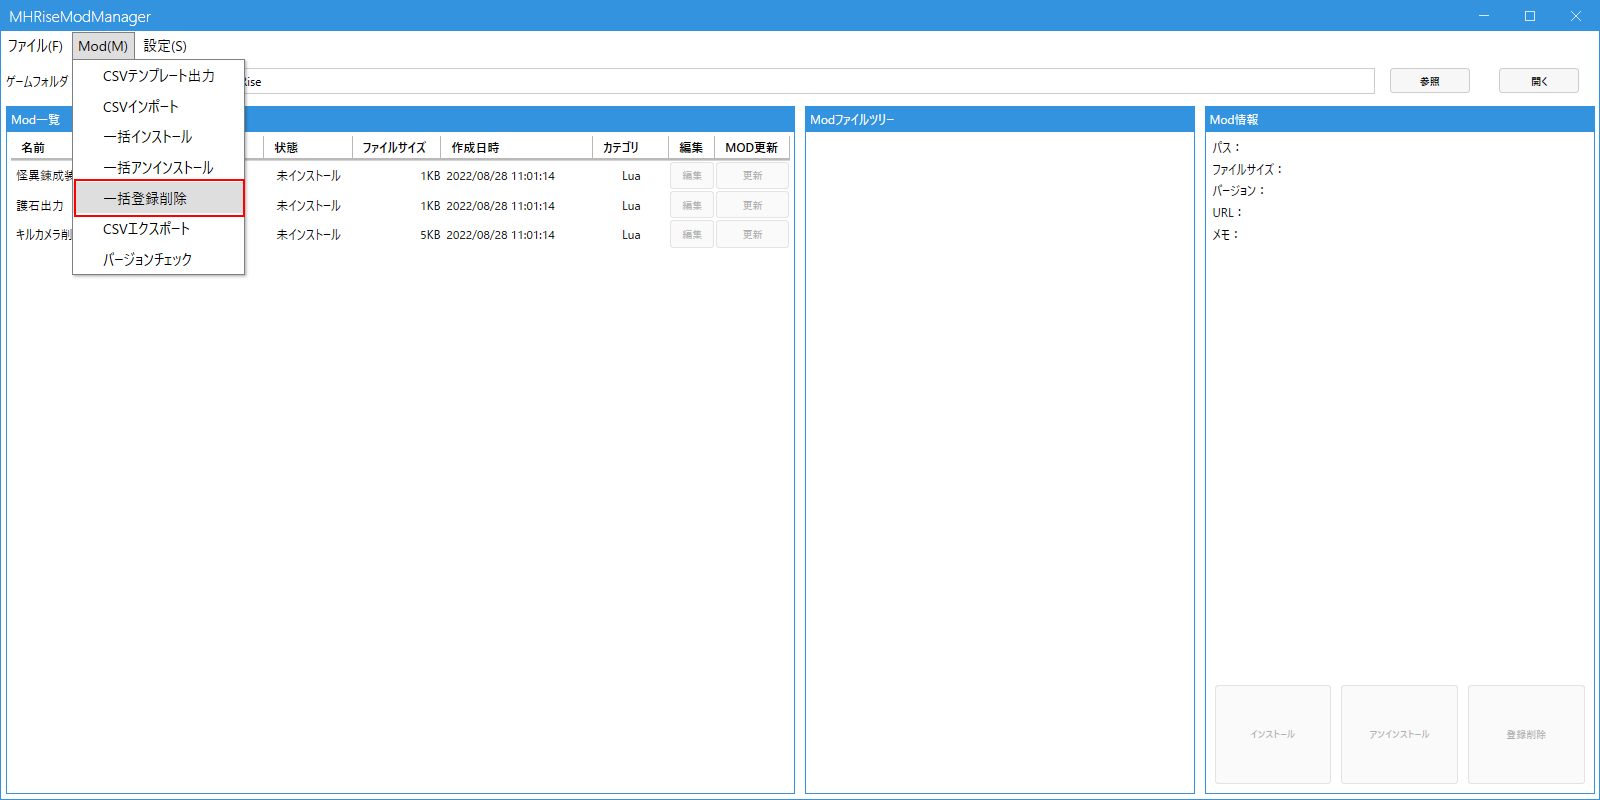Click 編集 button in 護石出力 row
The image size is (1600, 800).
(692, 205)
